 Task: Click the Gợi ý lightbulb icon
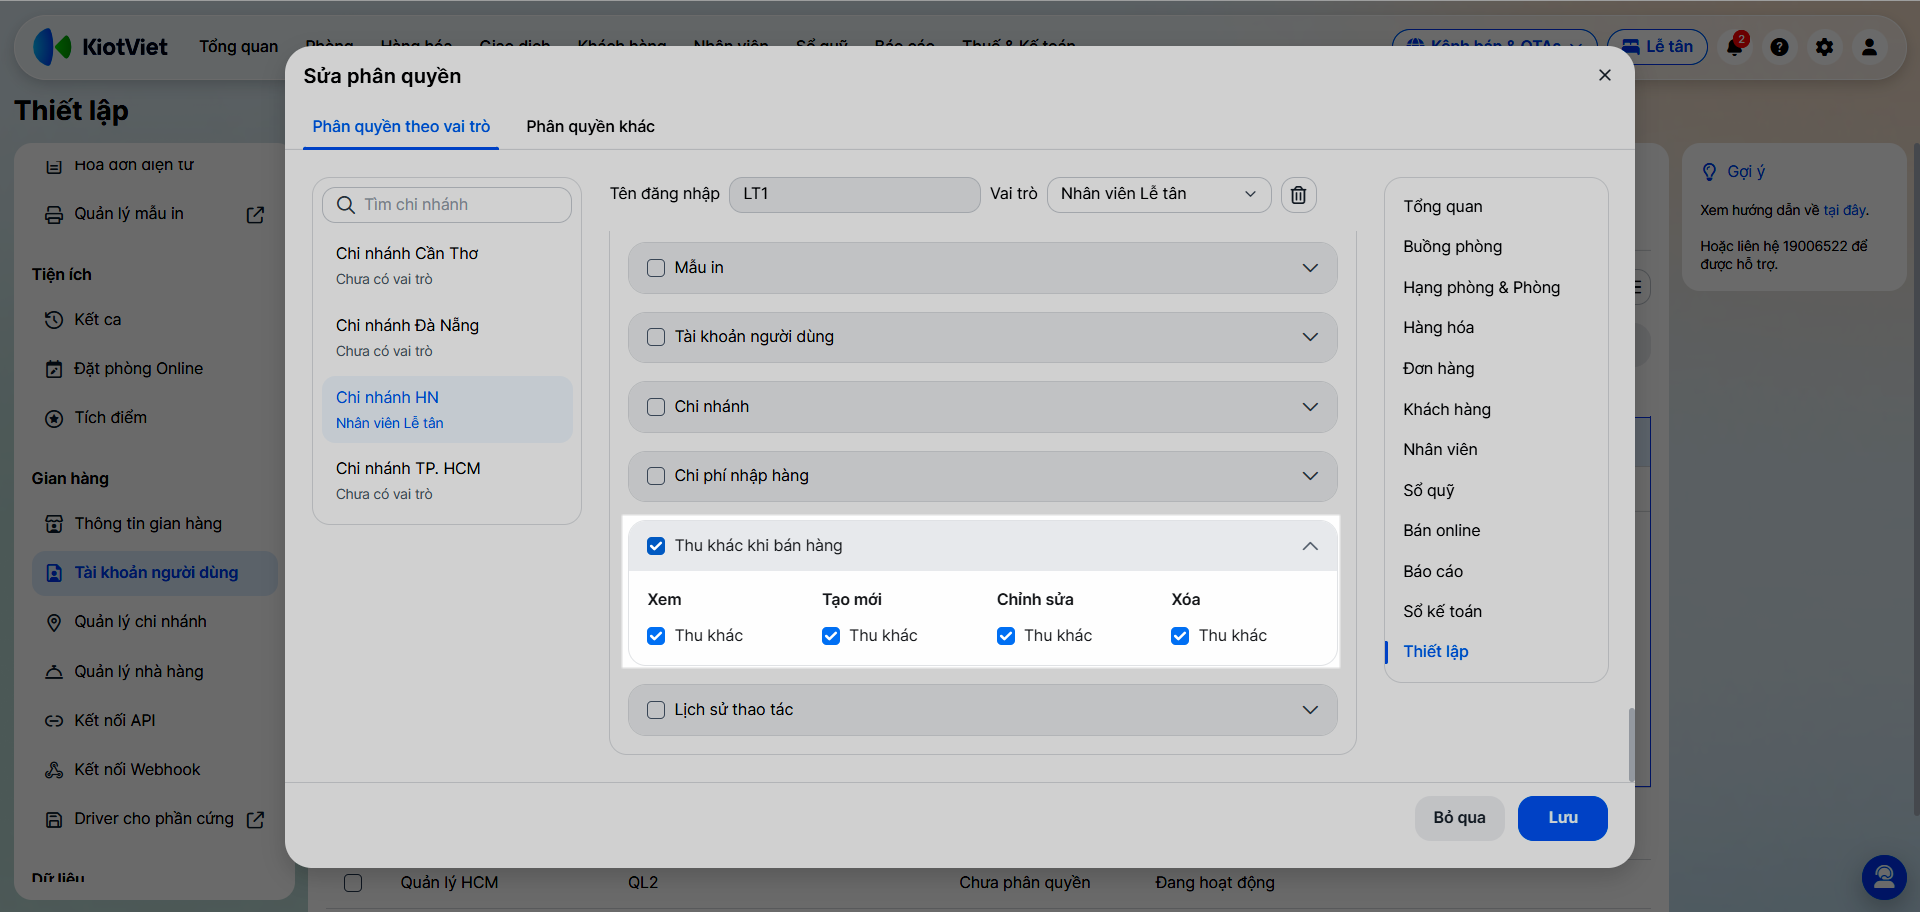[x=1709, y=172]
